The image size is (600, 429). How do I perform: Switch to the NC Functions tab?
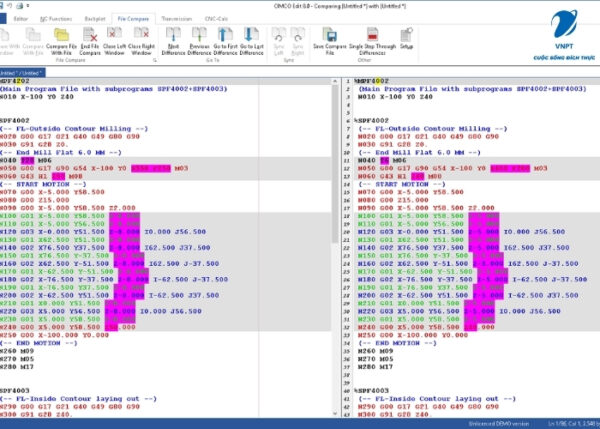click(56, 19)
